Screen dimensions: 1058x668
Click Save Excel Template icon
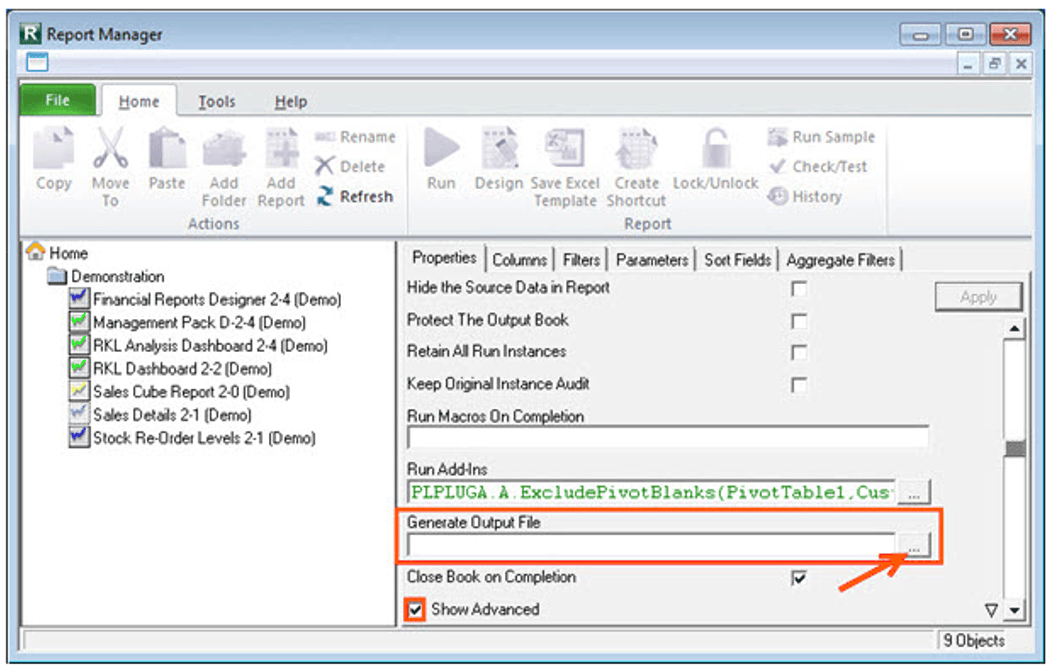coord(565,160)
